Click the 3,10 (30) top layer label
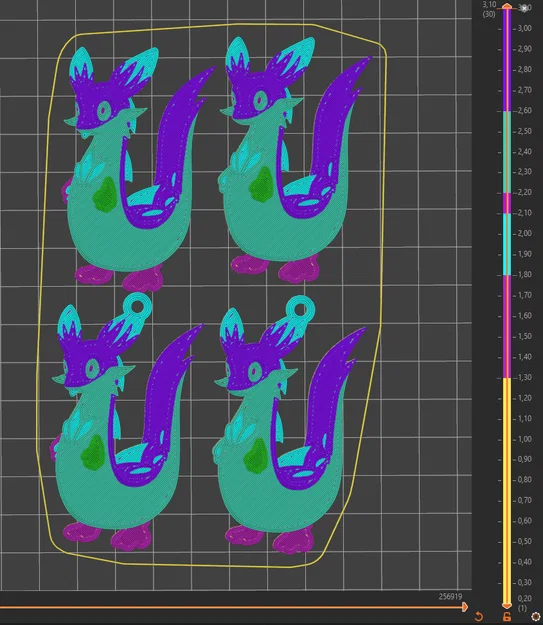Viewport: 543px width, 625px height. coord(489,9)
